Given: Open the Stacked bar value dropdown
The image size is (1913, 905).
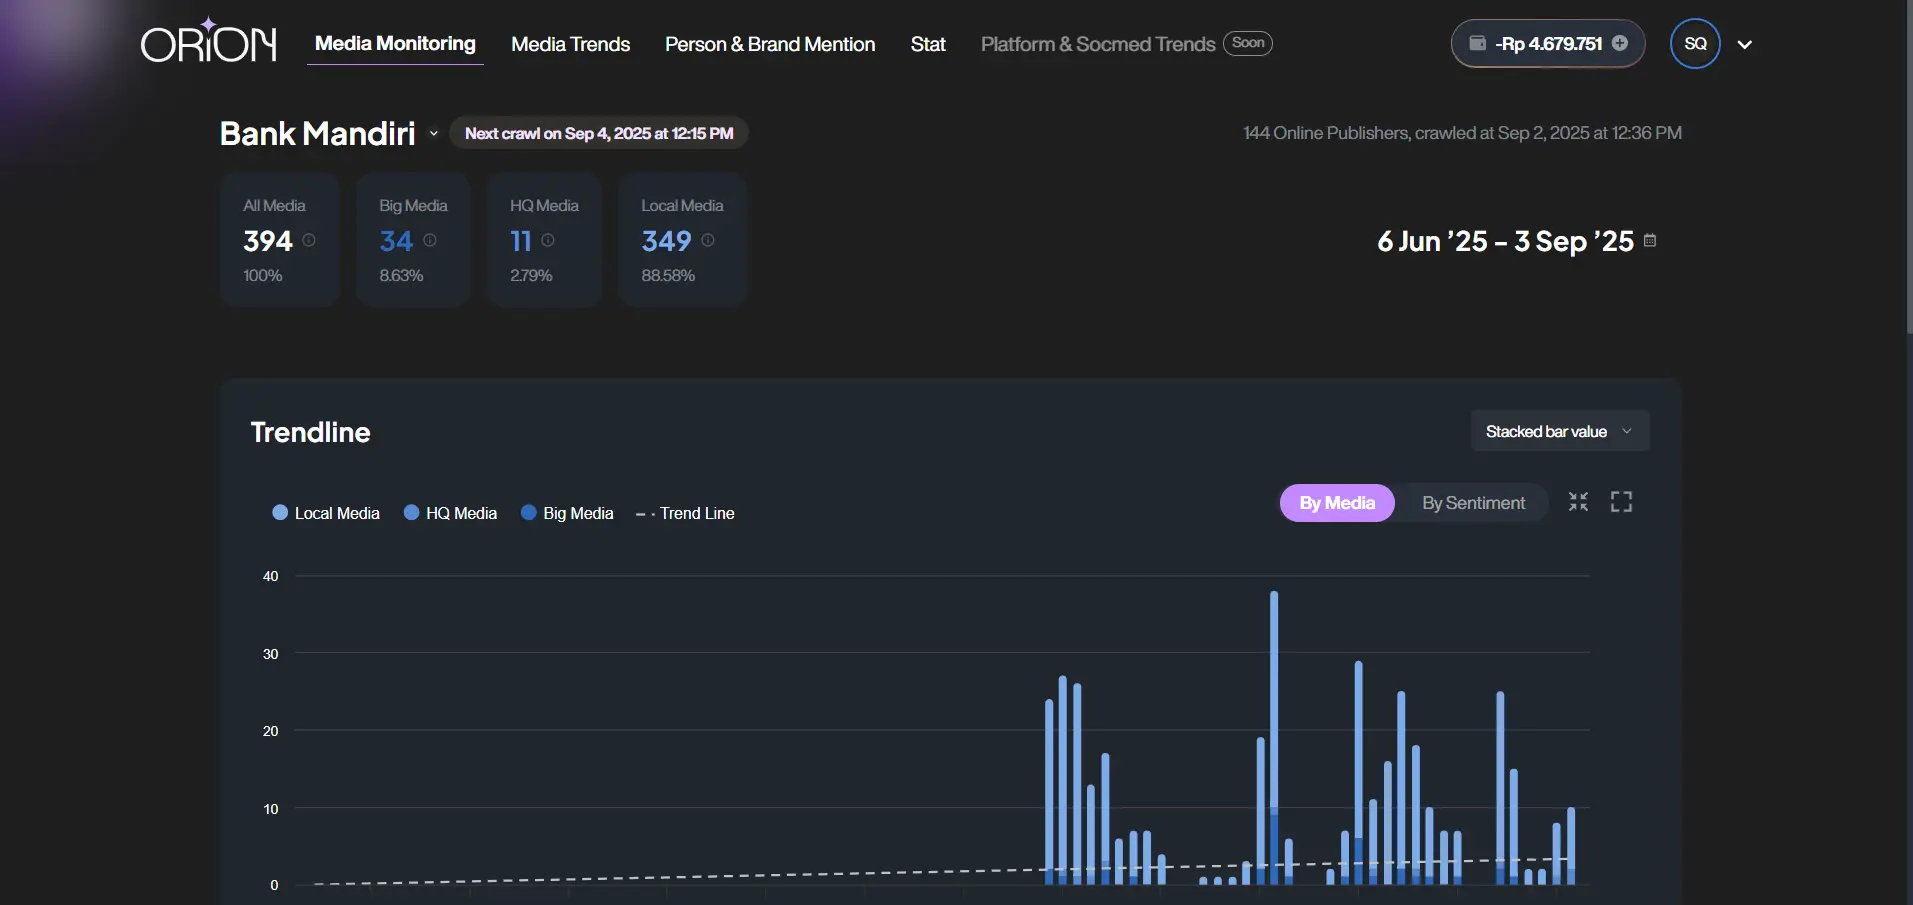Looking at the screenshot, I should (1559, 430).
